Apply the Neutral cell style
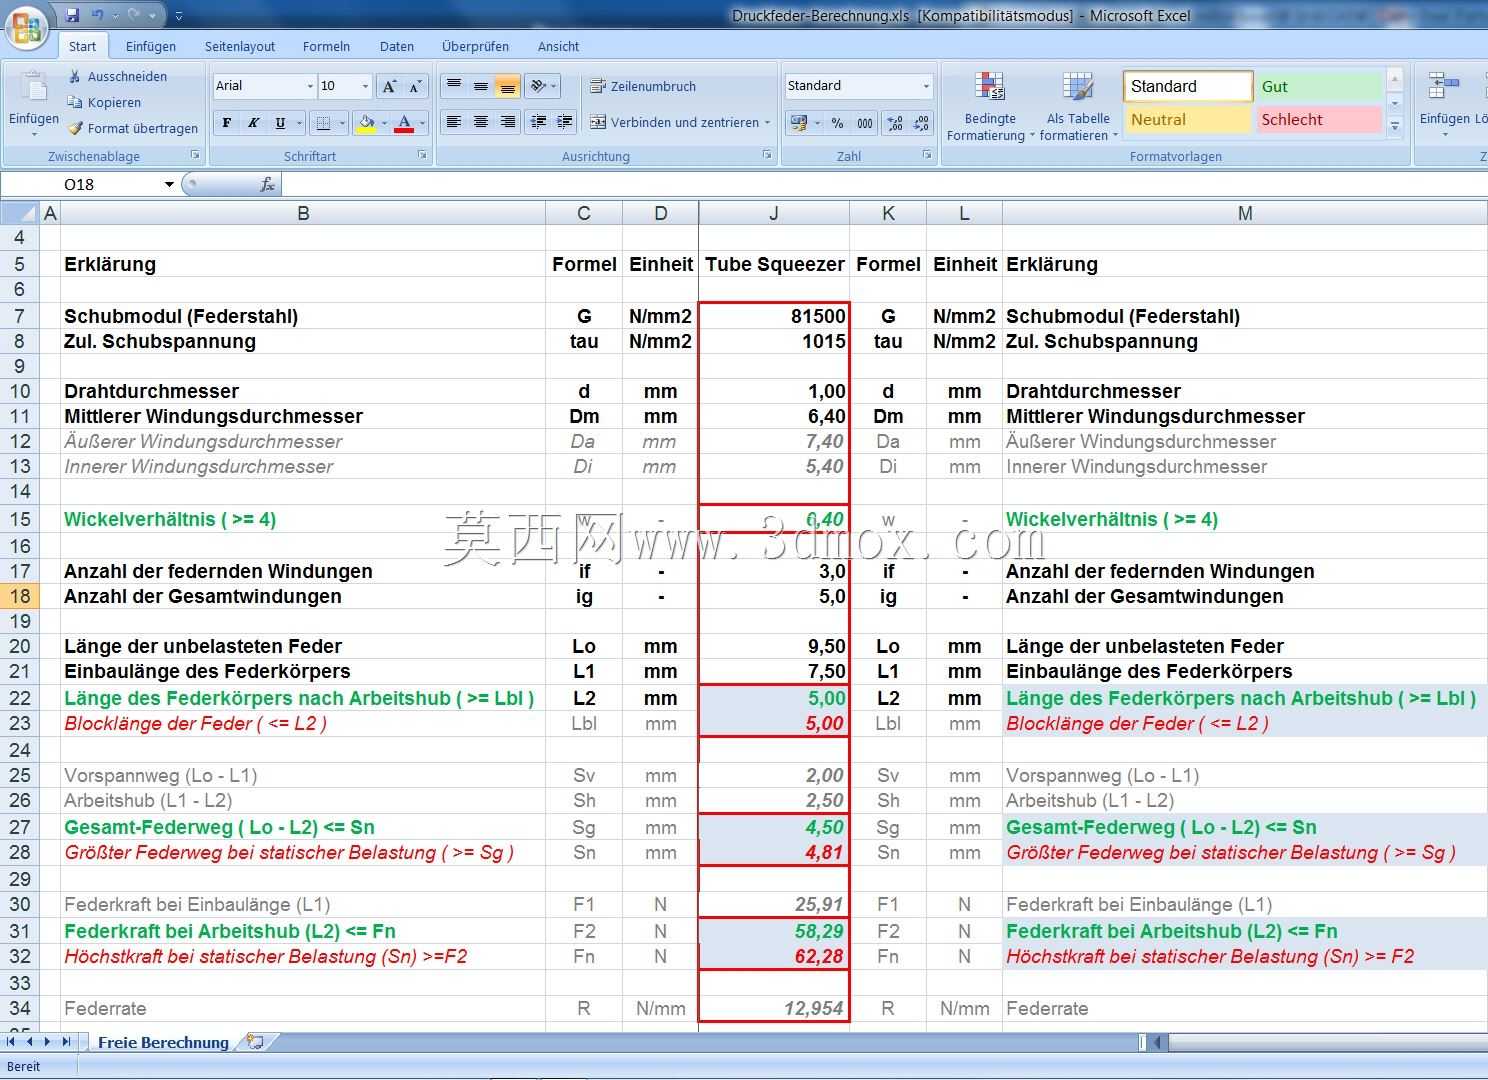This screenshot has width=1488, height=1080. (x=1188, y=119)
